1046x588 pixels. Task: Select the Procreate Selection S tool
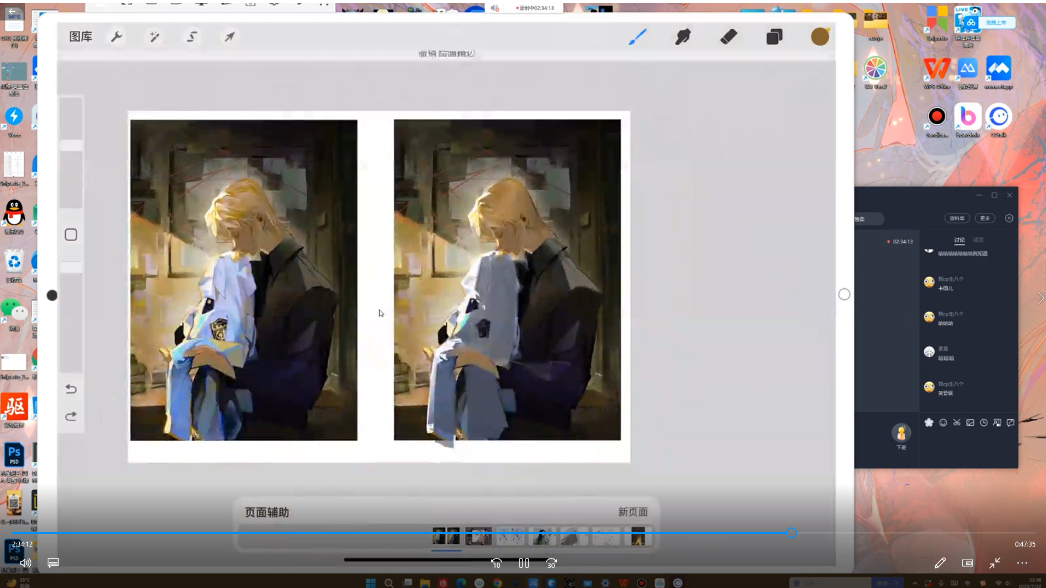pos(192,37)
